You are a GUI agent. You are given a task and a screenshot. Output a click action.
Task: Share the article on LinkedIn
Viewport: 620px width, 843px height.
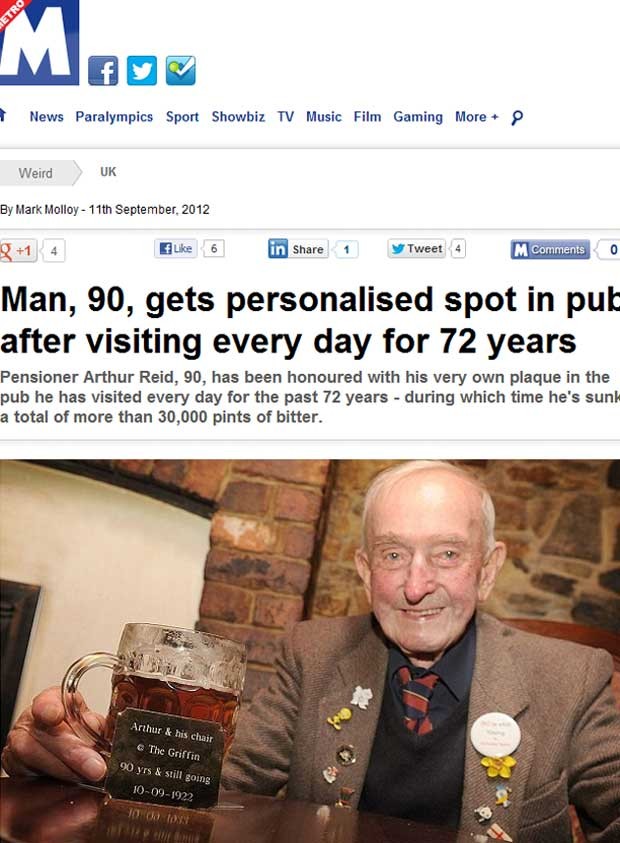298,249
